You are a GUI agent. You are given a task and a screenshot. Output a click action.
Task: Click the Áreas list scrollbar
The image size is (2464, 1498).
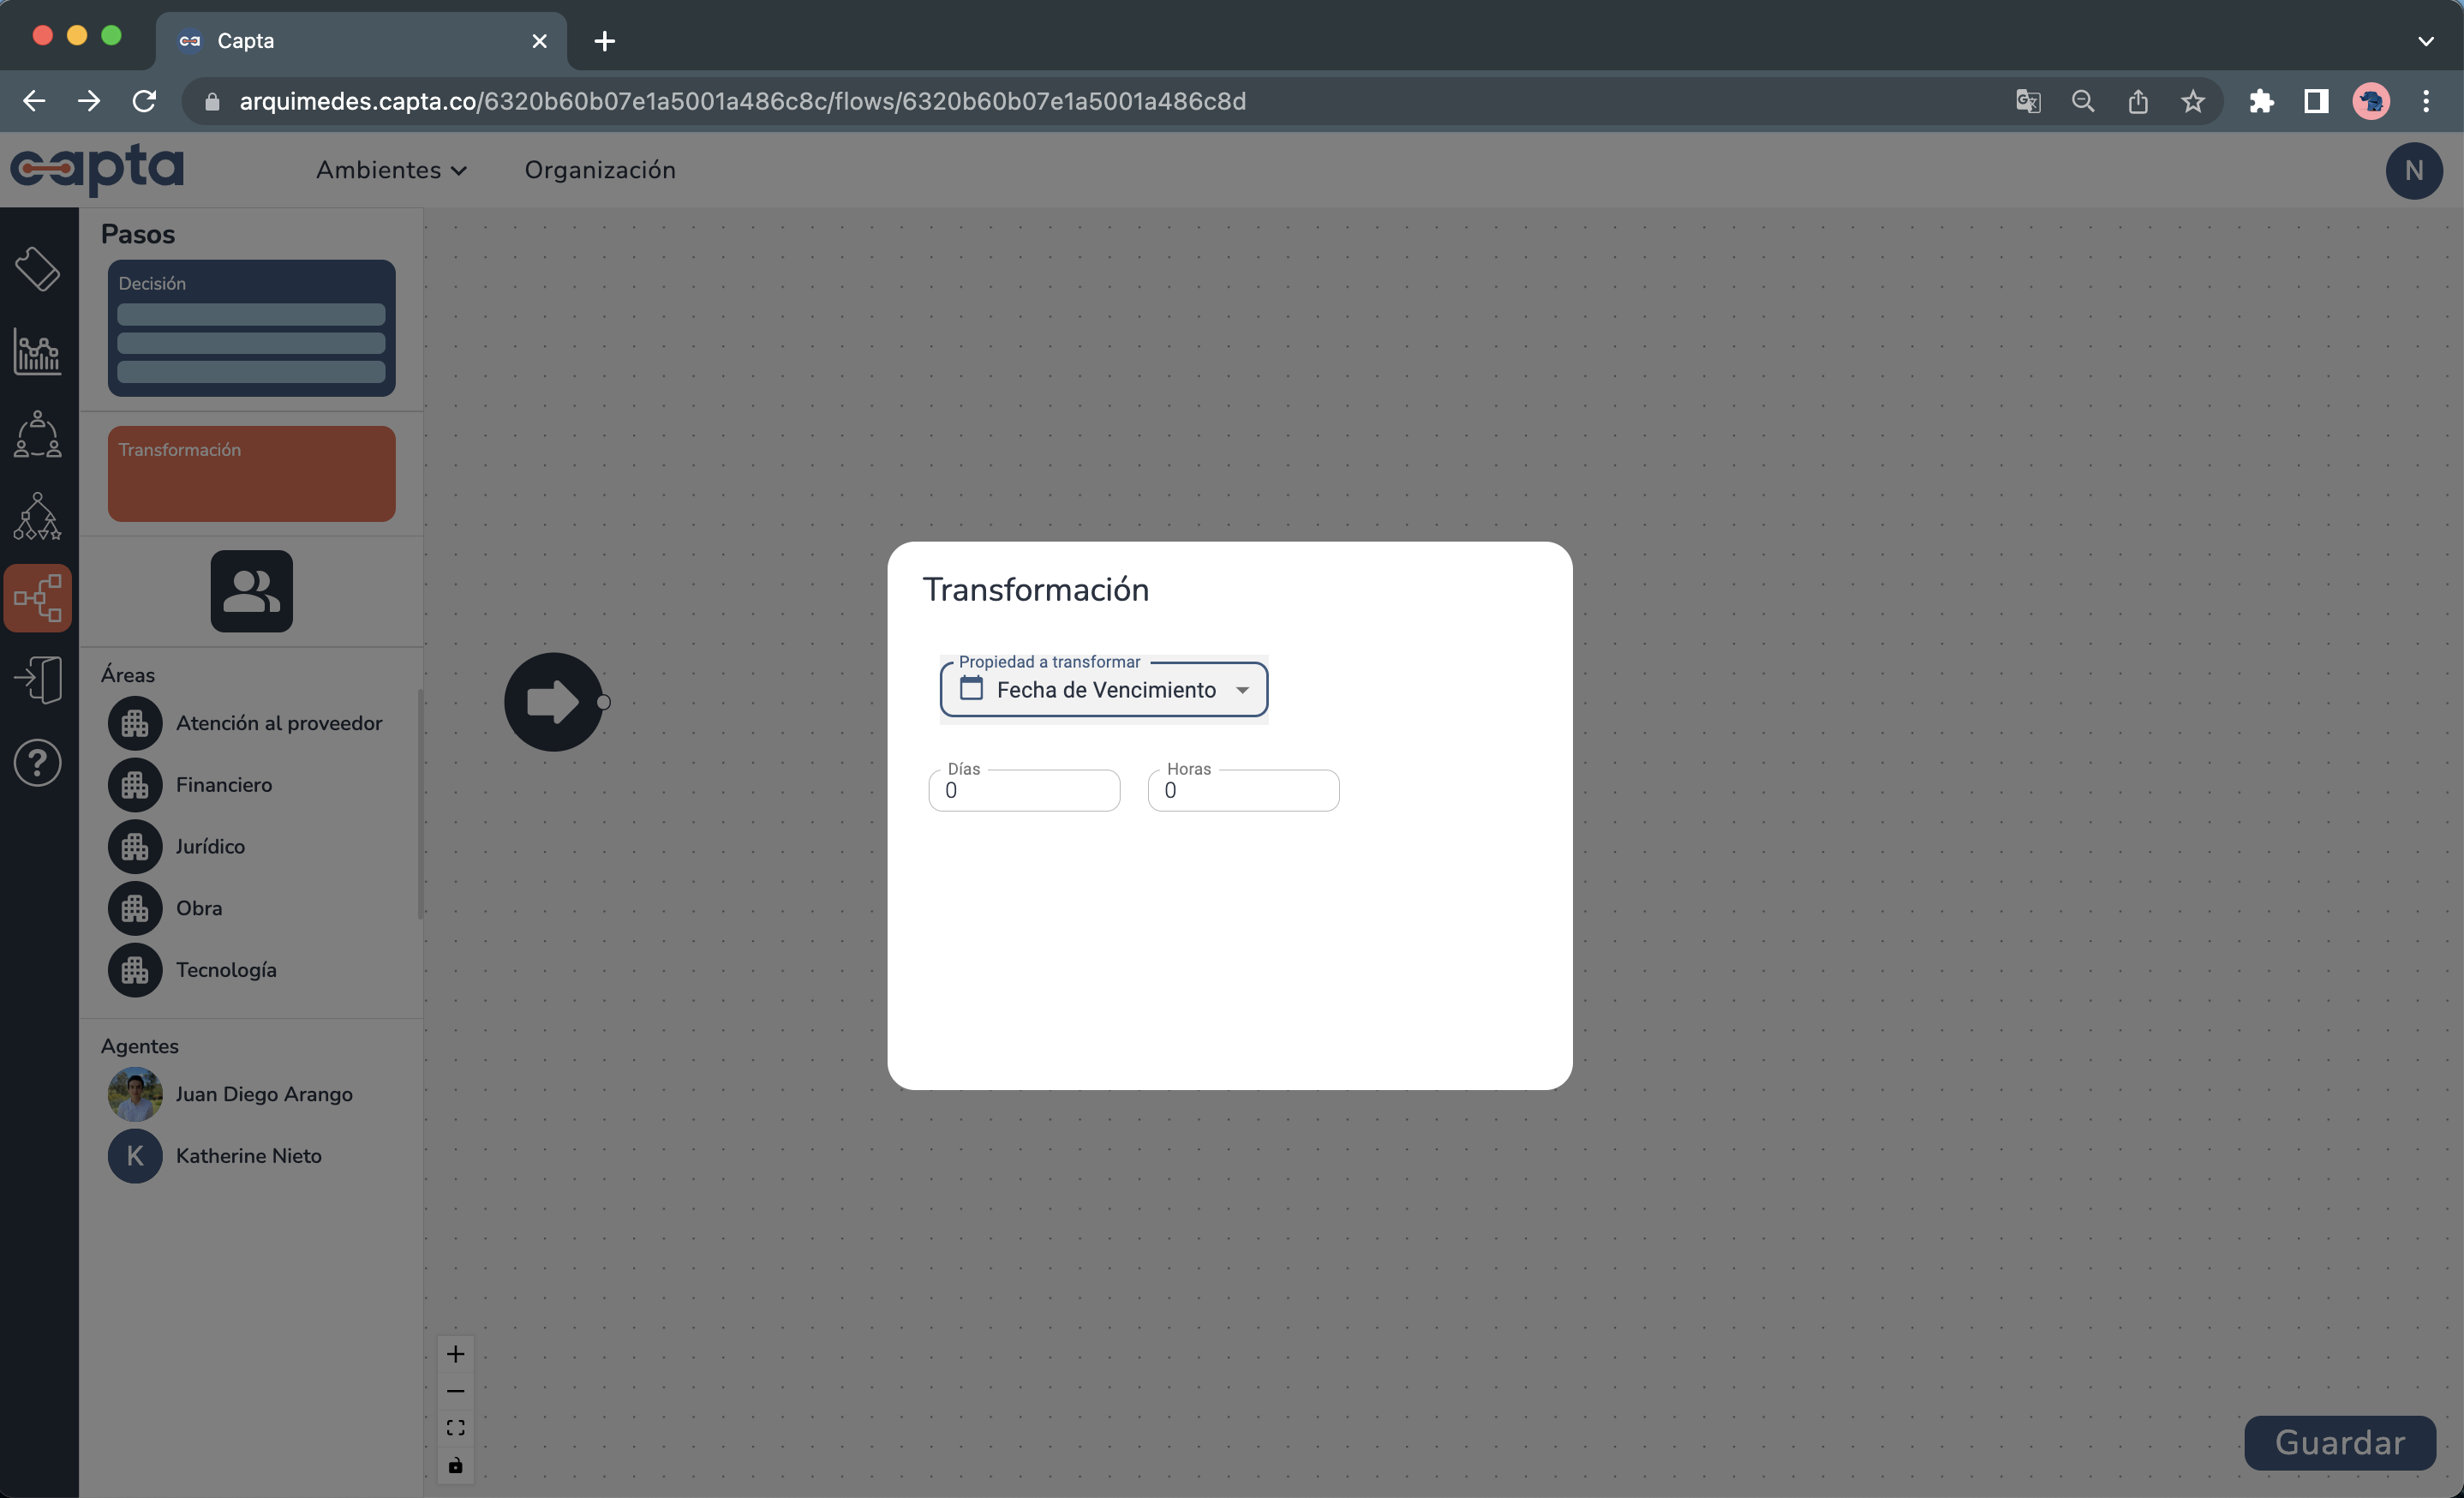[x=420, y=803]
